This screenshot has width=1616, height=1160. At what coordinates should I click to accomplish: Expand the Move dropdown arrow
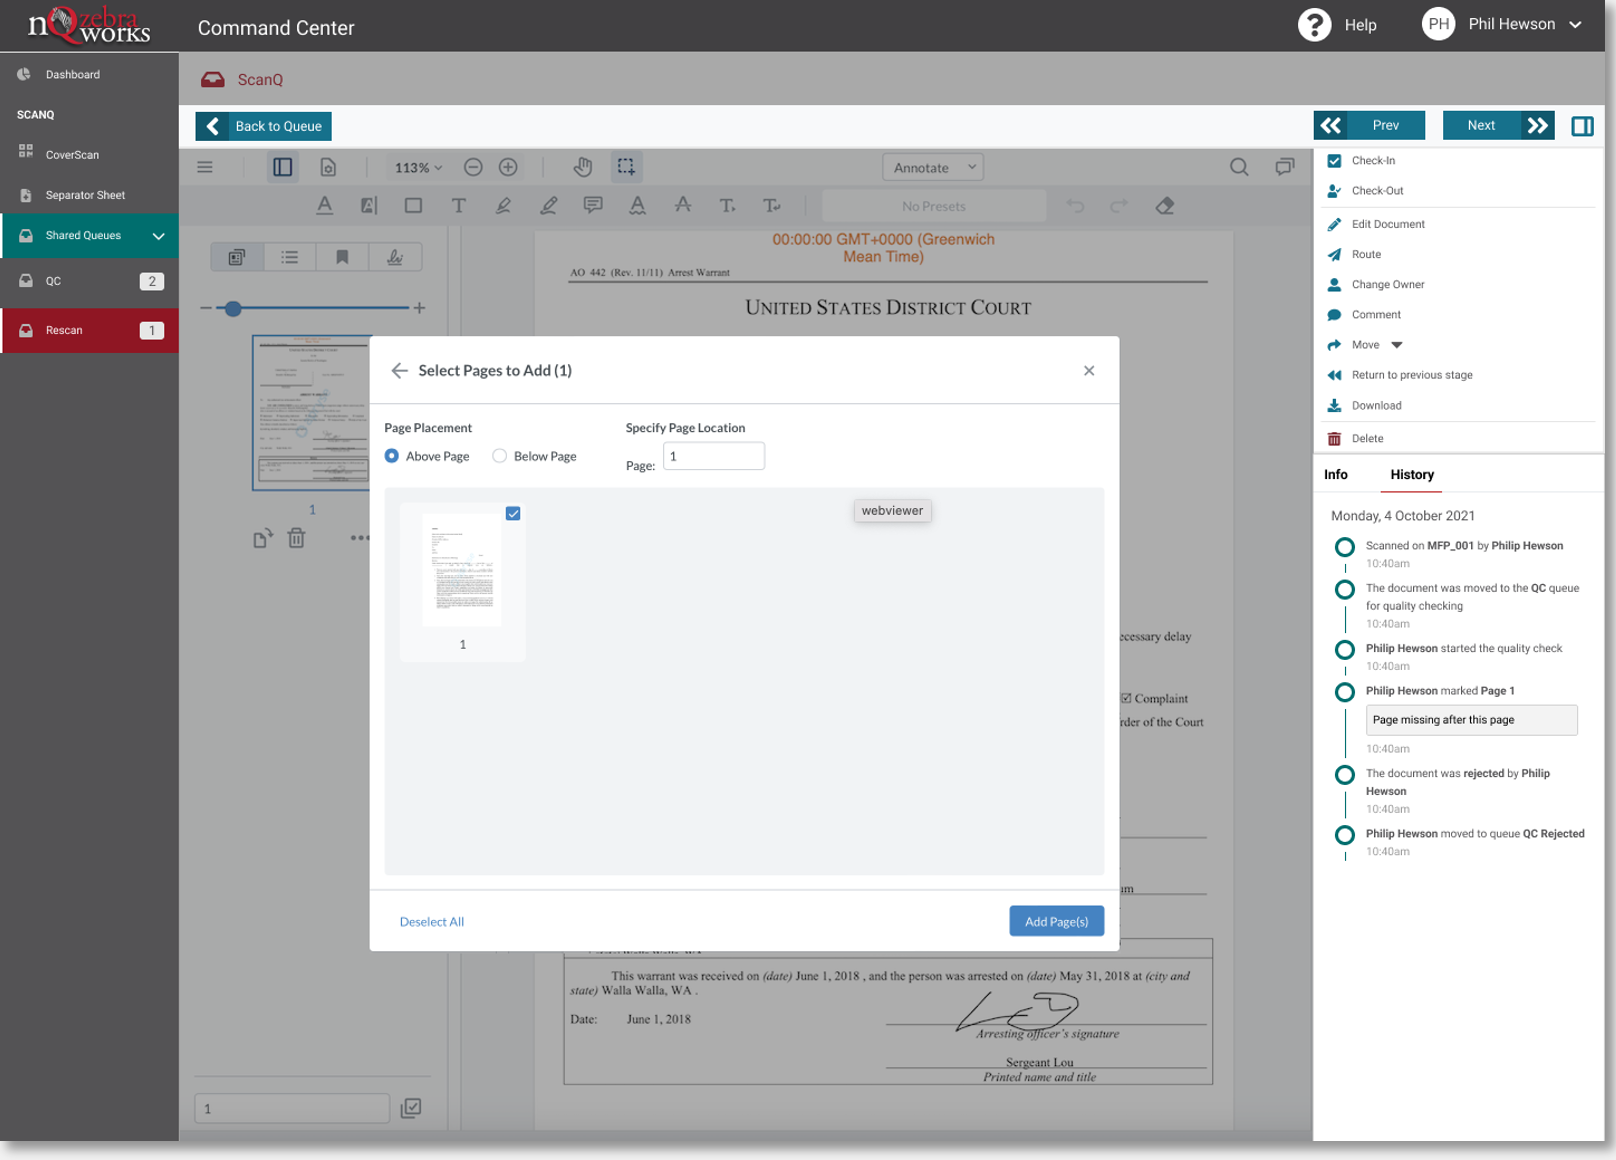pos(1397,345)
